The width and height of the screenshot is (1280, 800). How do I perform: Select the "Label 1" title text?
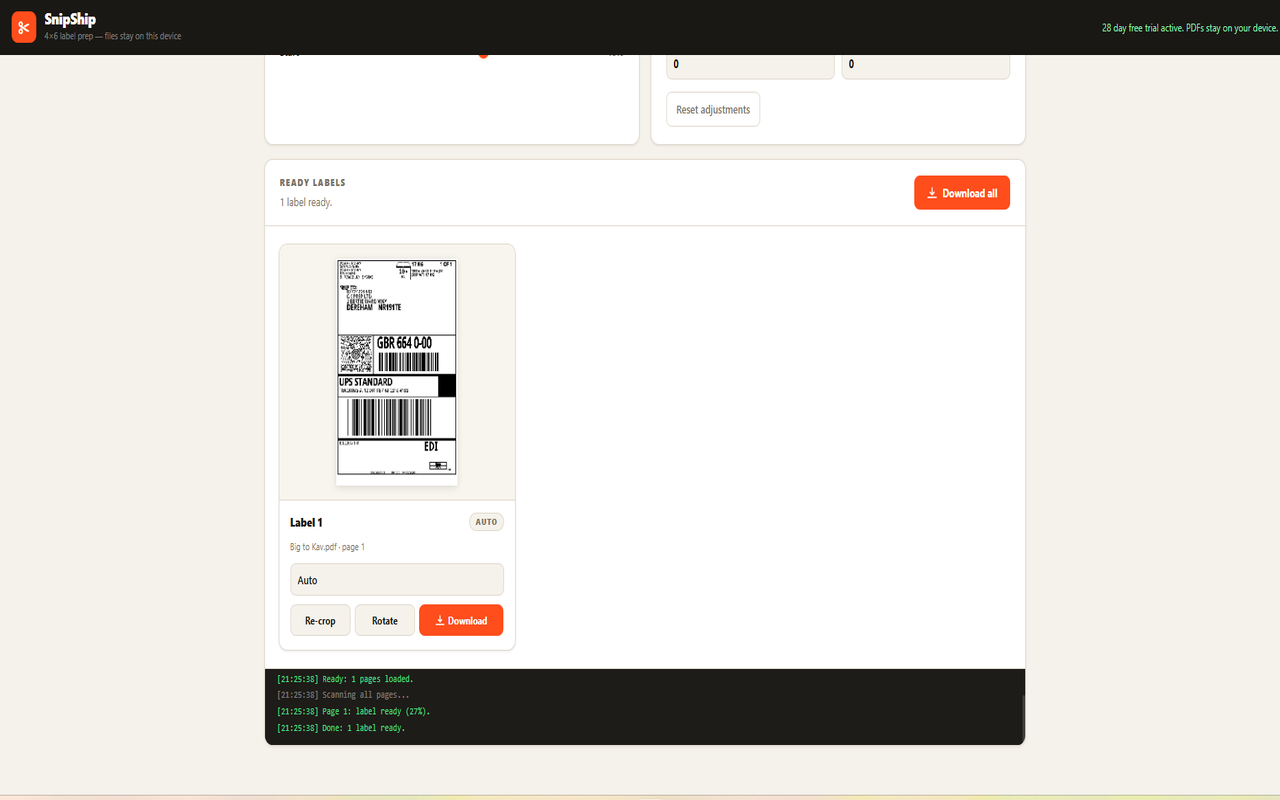point(306,522)
